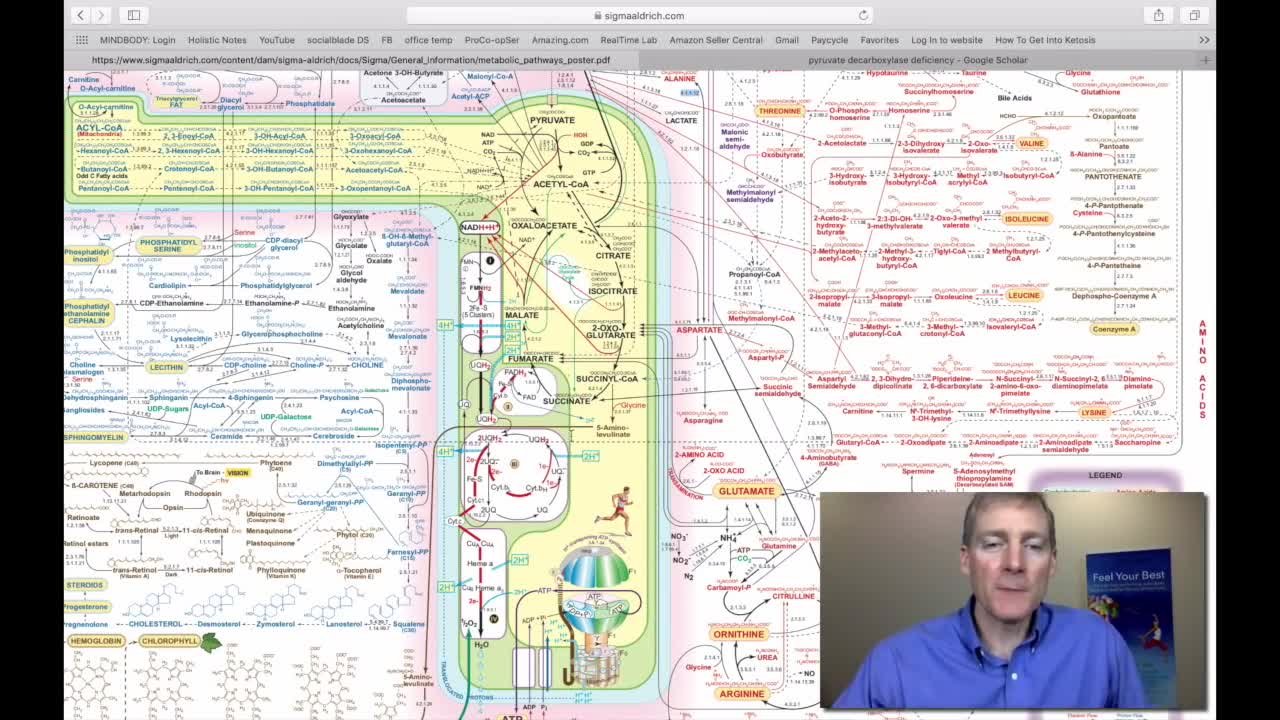Image resolution: width=1280 pixels, height=720 pixels.
Task: Open Holistic Notes bookmark
Action: 217,40
